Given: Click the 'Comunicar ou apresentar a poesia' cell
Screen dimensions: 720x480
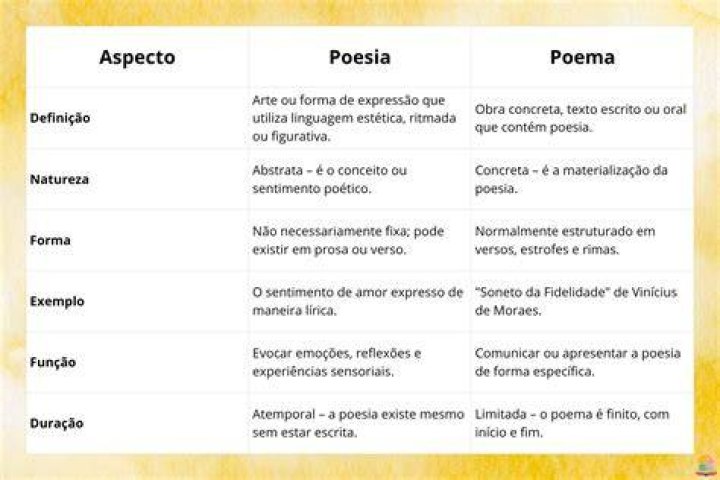Looking at the screenshot, I should click(x=578, y=362).
